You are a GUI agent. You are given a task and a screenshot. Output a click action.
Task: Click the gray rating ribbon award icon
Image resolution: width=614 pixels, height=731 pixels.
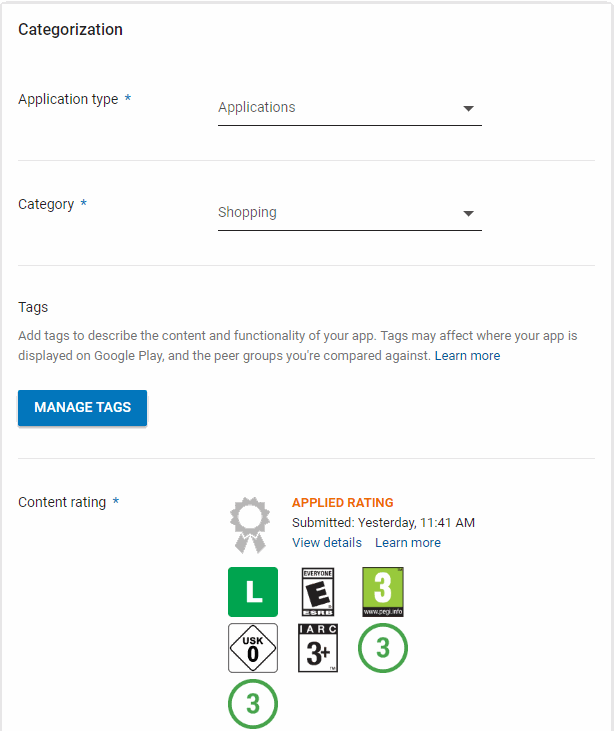[x=249, y=524]
